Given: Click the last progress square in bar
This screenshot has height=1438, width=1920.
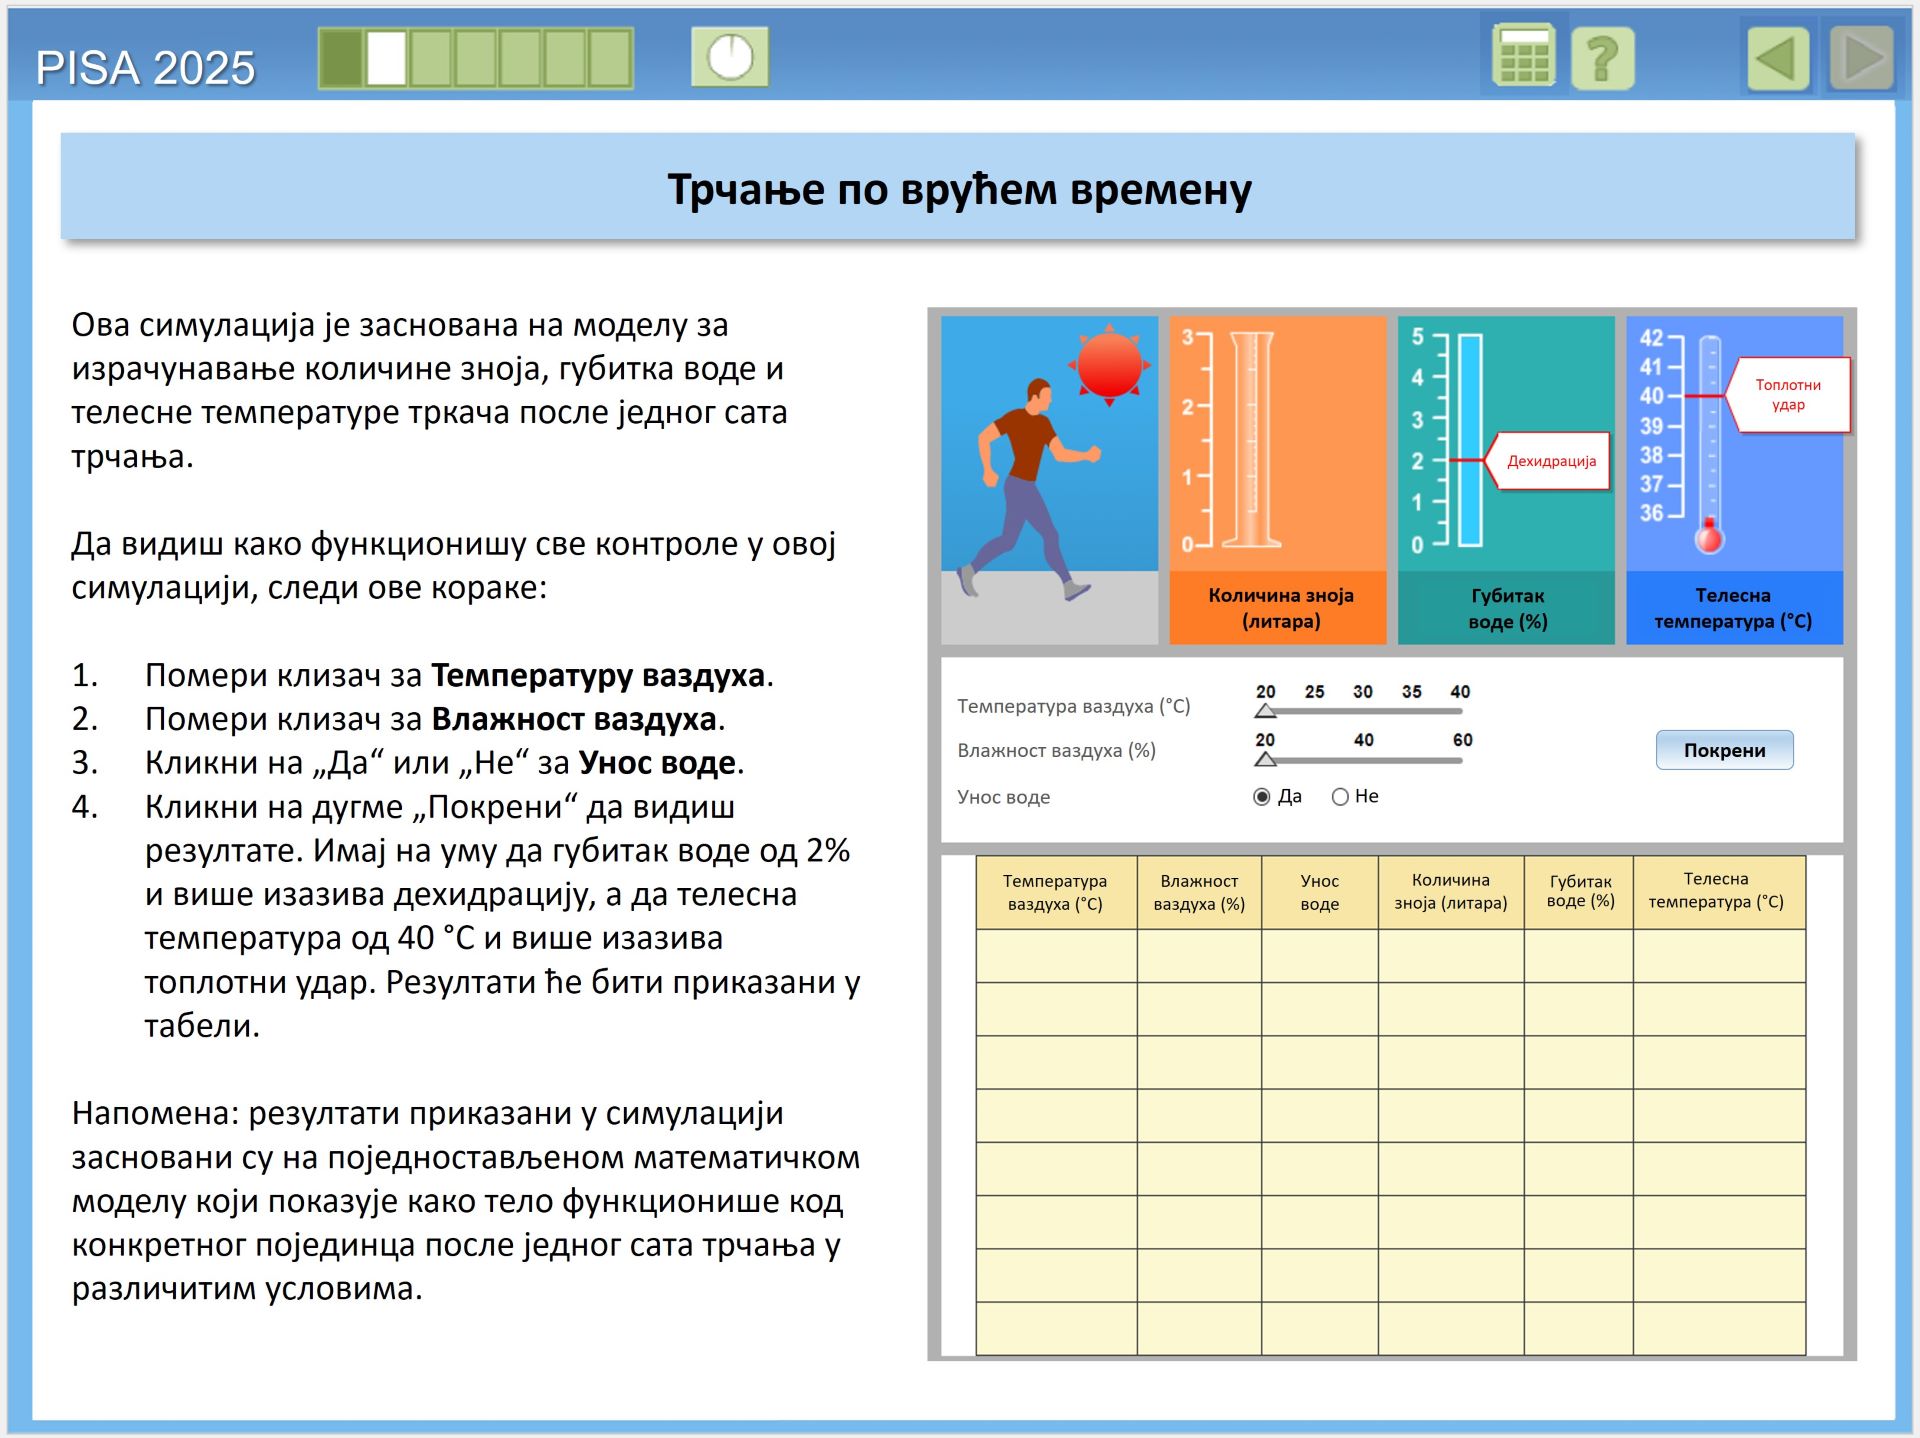Looking at the screenshot, I should [x=609, y=58].
